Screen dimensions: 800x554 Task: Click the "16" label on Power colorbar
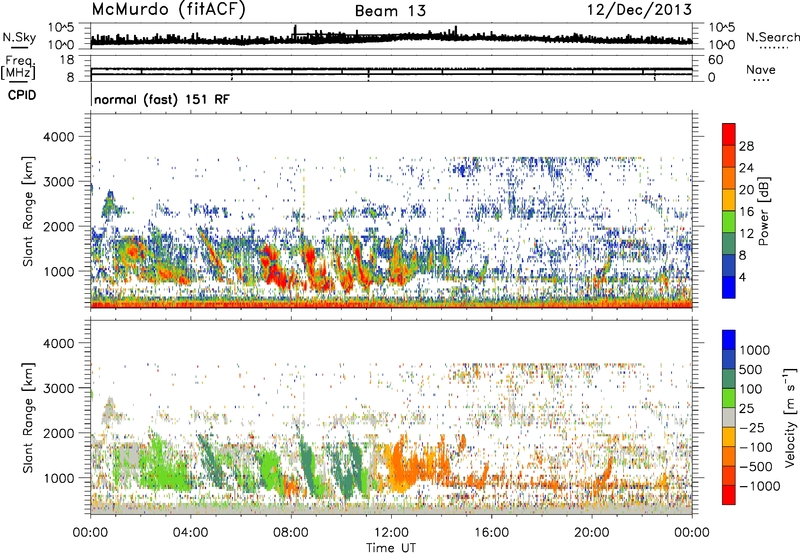746,212
